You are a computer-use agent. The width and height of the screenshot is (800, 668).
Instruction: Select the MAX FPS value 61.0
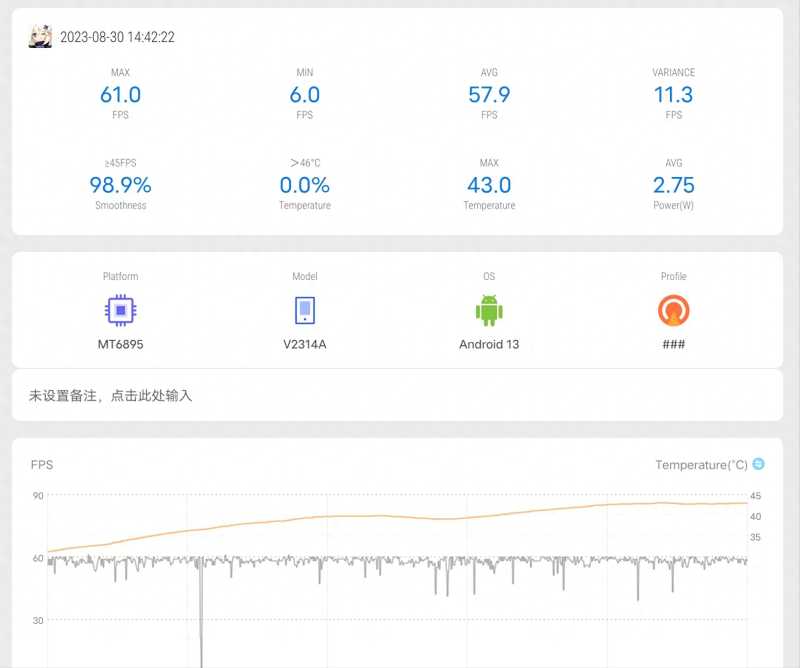pos(120,95)
